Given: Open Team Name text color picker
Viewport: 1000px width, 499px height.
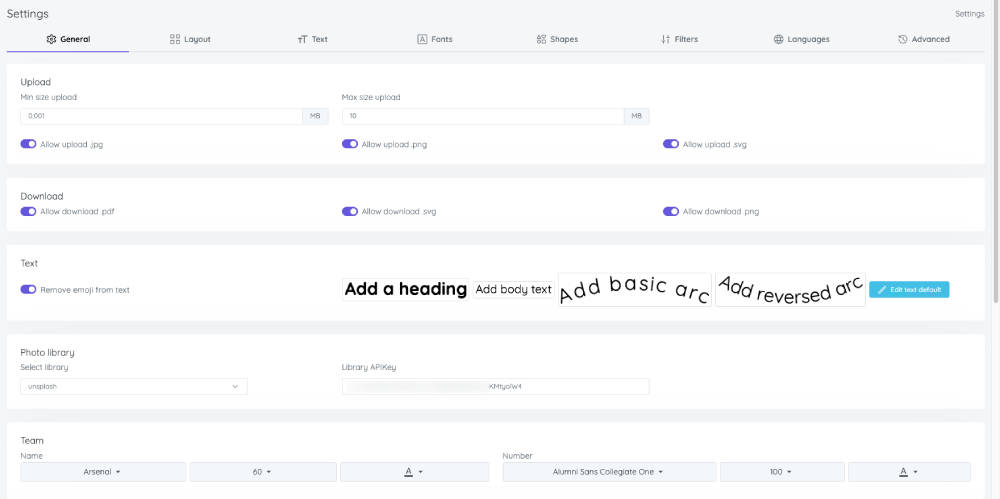Looking at the screenshot, I should 413,471.
